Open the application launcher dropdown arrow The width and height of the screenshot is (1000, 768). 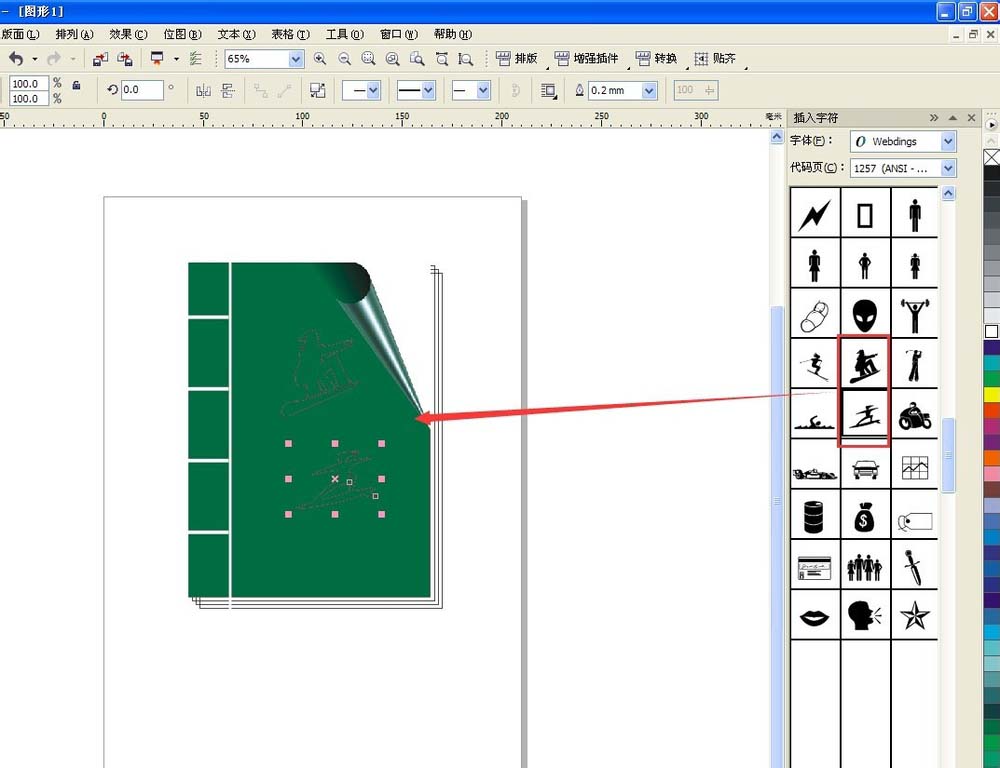click(176, 59)
